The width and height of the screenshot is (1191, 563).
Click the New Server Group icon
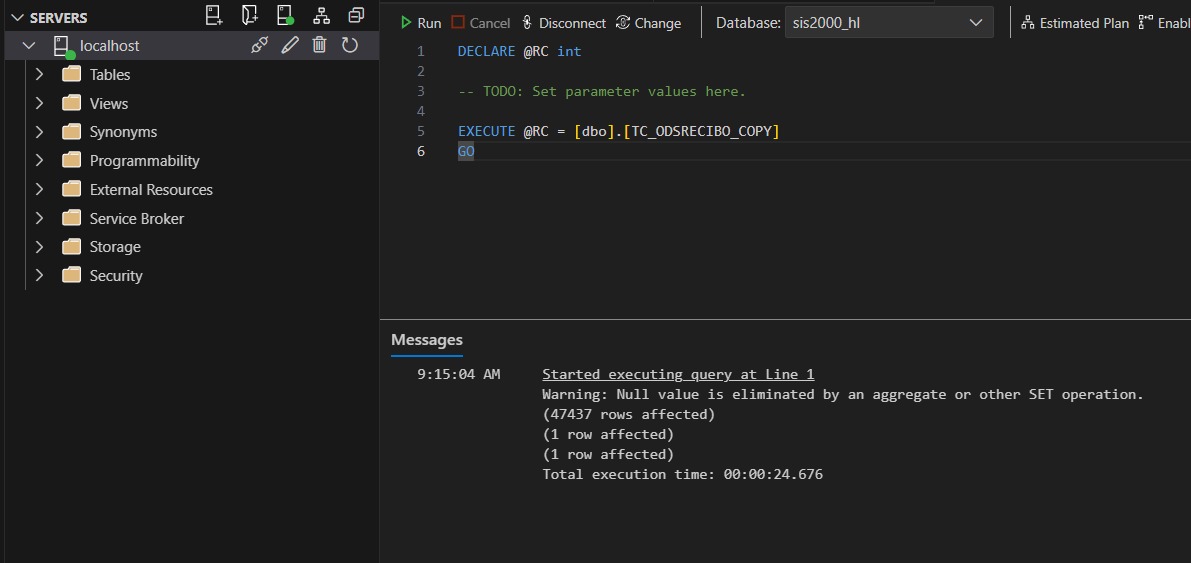[250, 15]
